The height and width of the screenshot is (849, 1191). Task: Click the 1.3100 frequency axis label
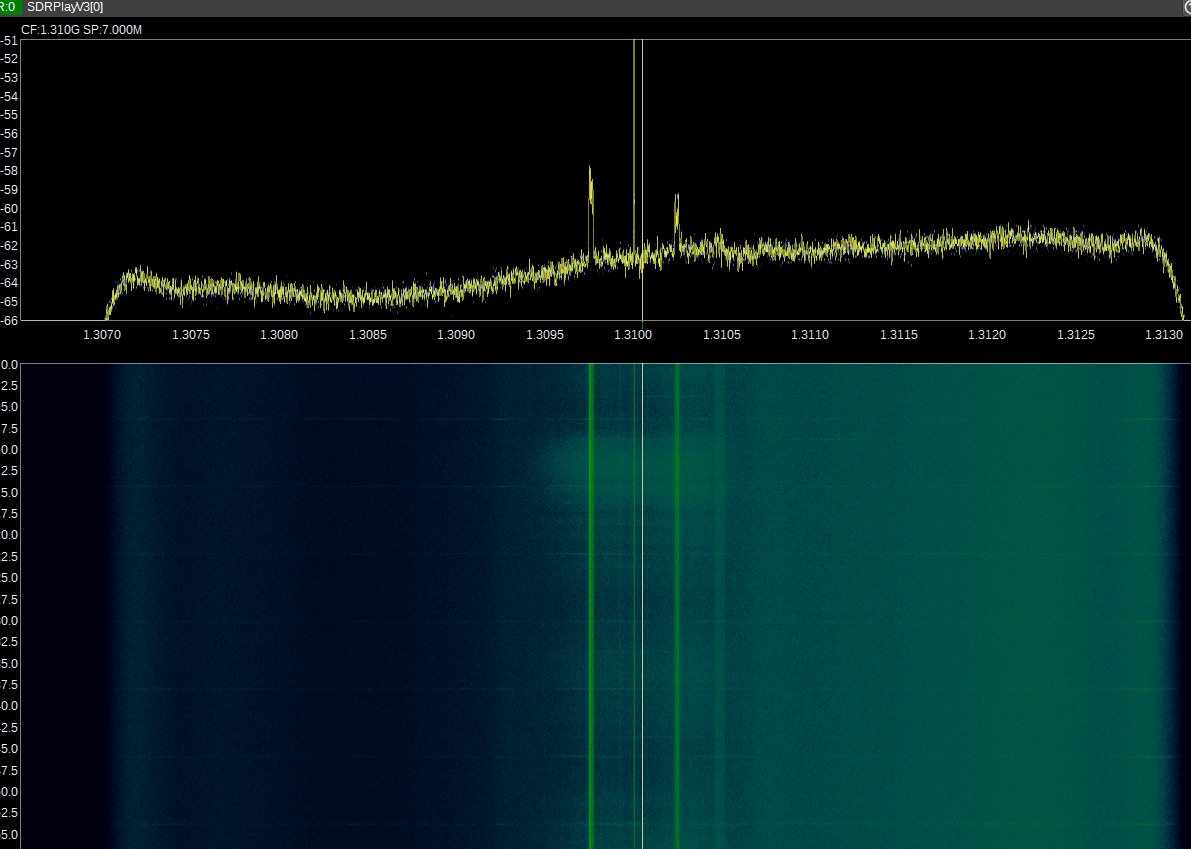pos(633,335)
